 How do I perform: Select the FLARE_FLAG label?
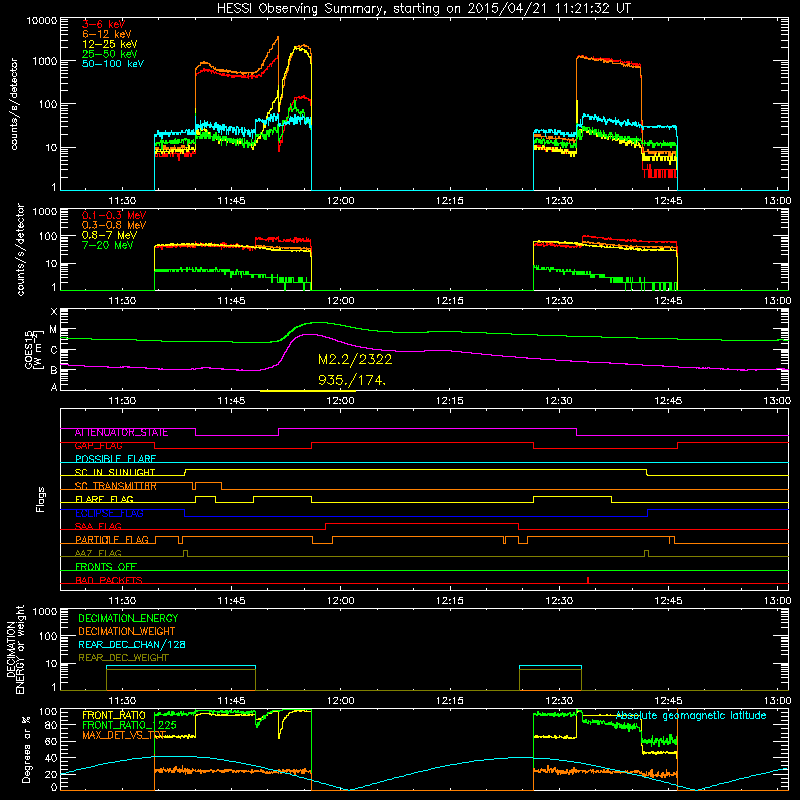point(104,499)
